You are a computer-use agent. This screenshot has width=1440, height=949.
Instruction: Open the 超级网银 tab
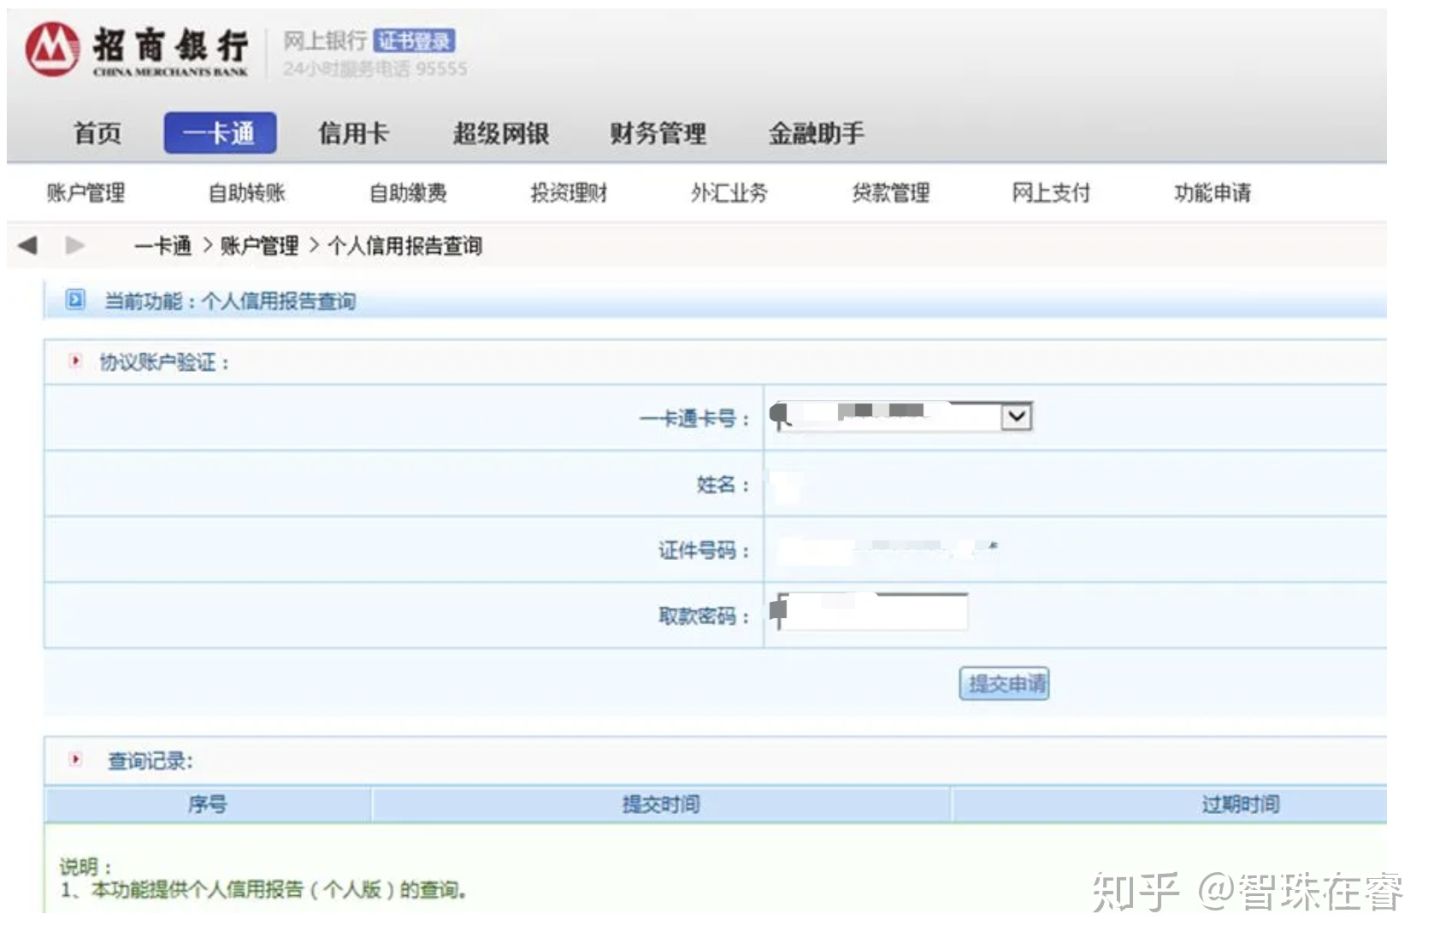point(502,133)
